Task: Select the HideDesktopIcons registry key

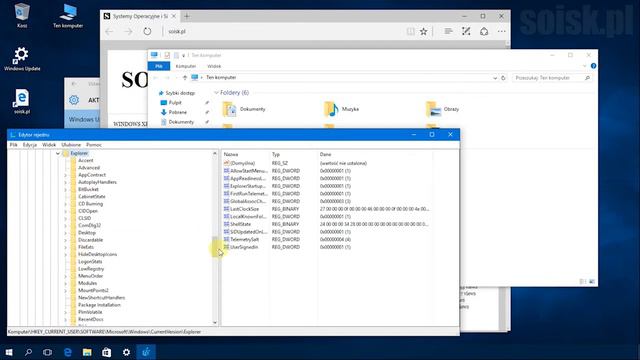Action: 98,254
